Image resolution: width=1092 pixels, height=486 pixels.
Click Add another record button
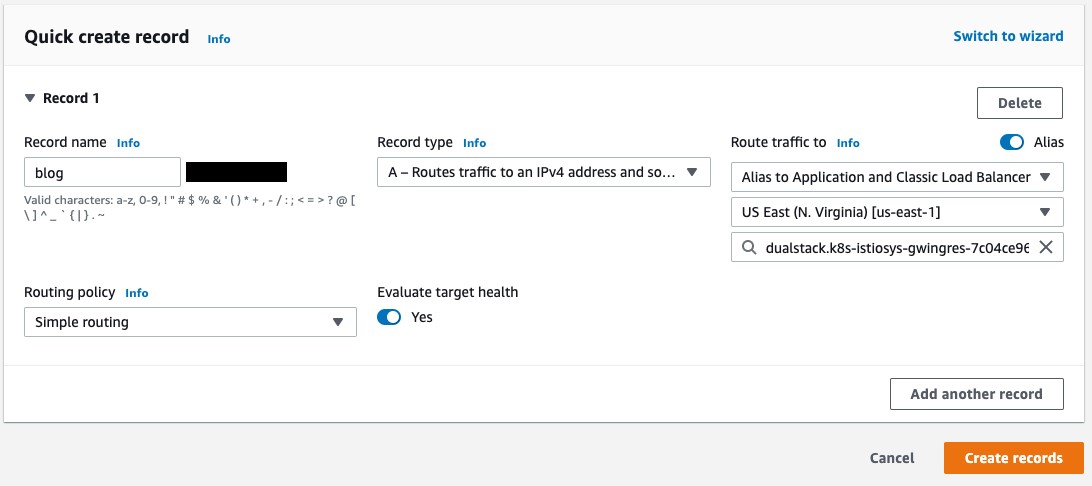[976, 394]
